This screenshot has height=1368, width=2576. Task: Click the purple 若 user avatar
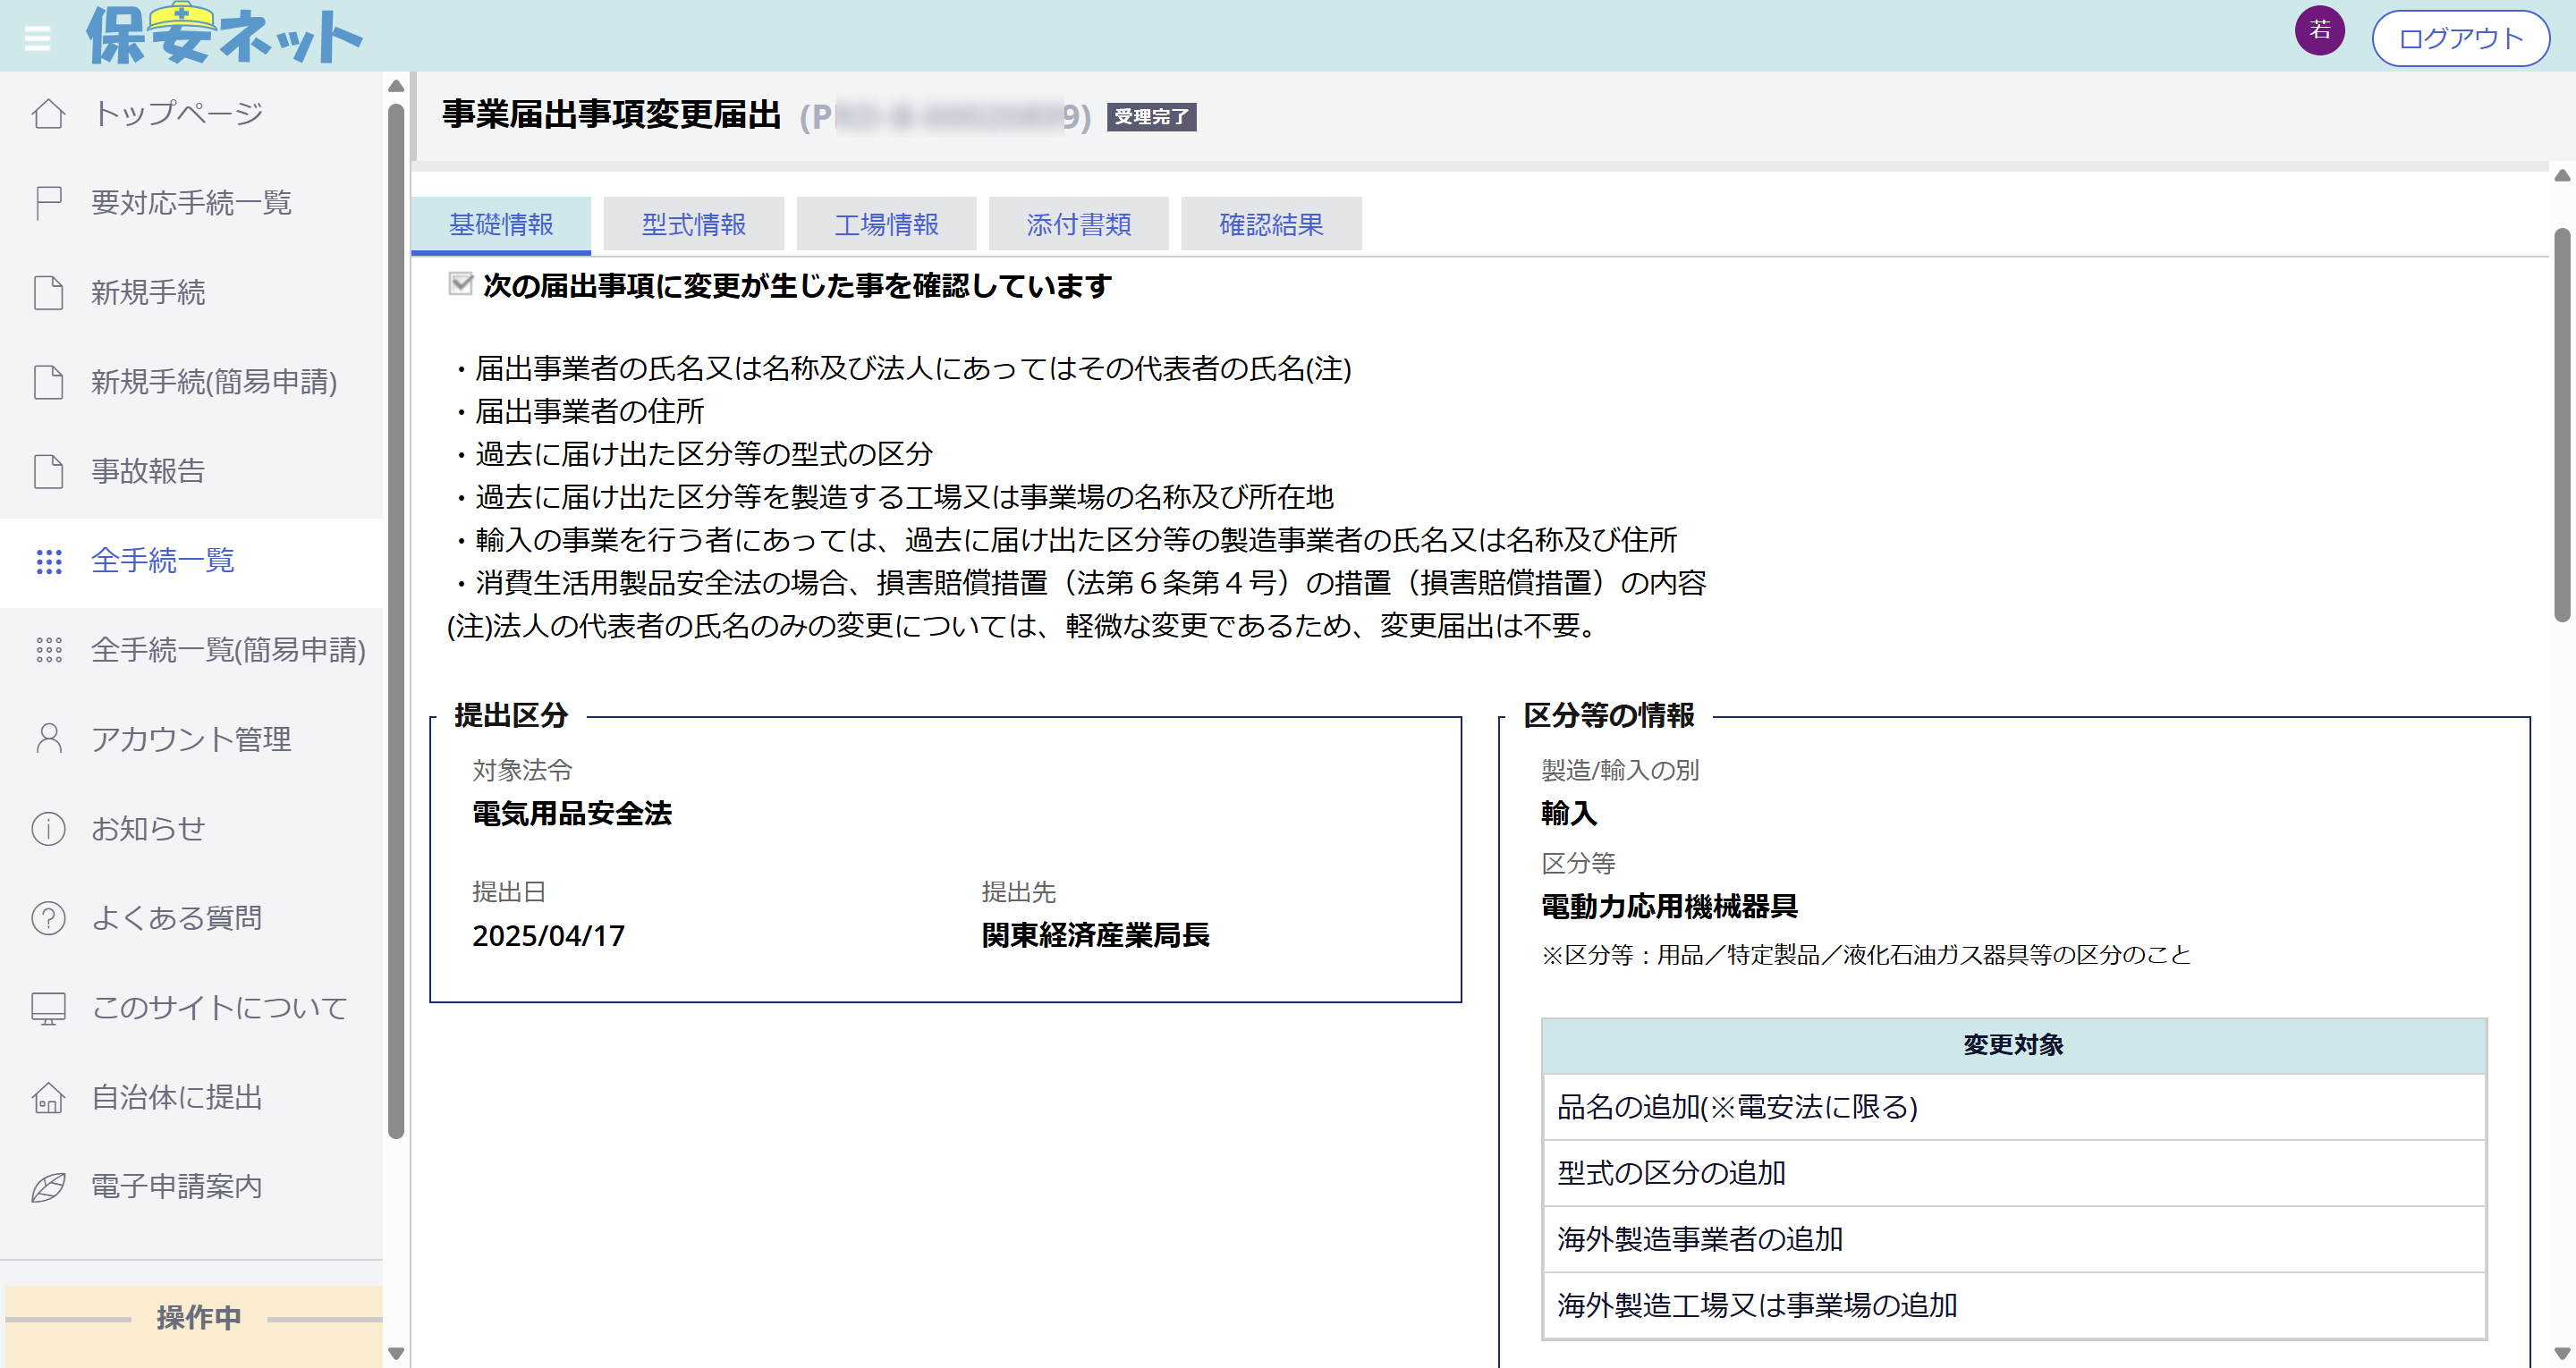(x=2318, y=31)
